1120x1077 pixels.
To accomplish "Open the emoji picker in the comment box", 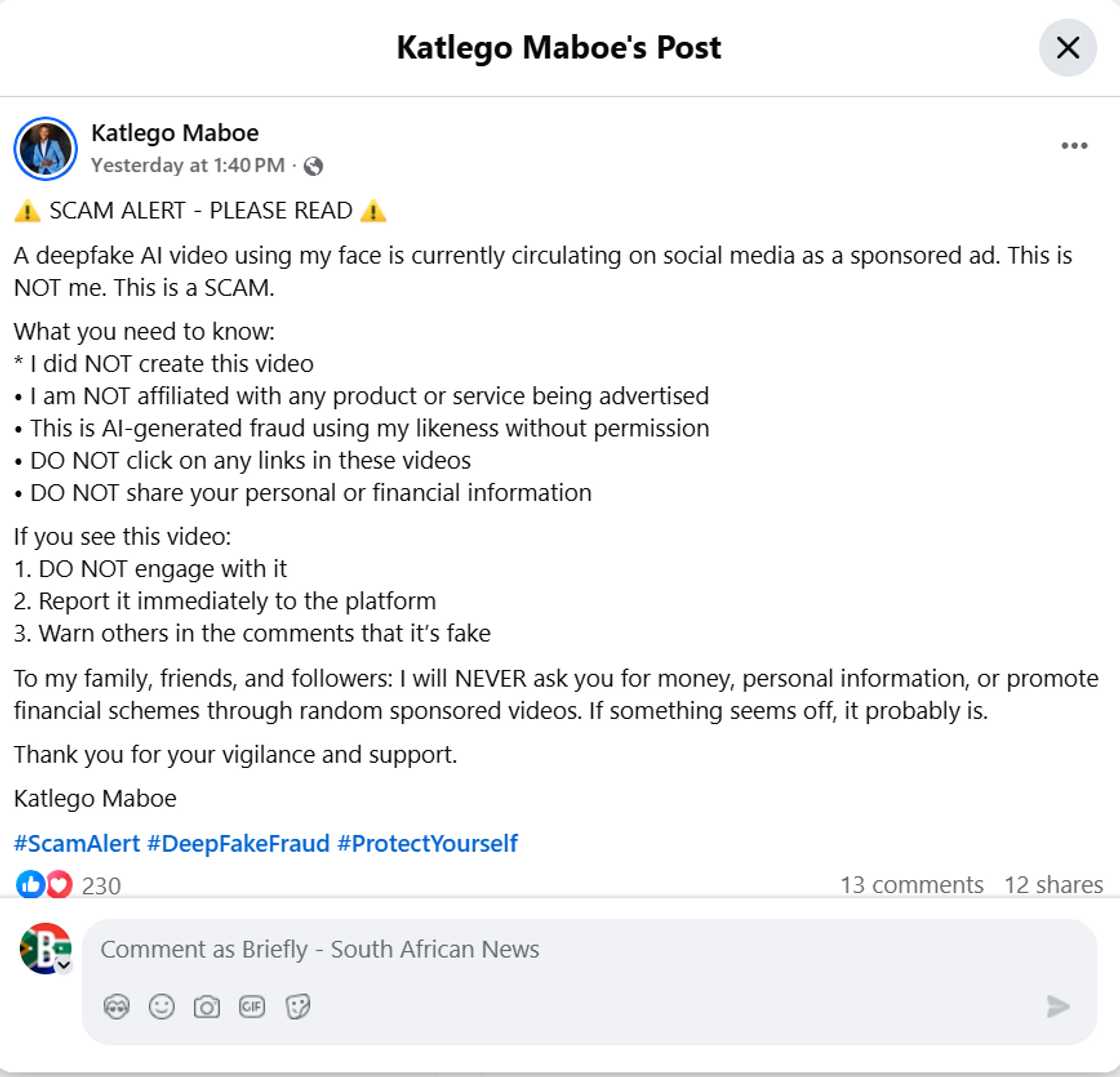I will coord(161,1007).
